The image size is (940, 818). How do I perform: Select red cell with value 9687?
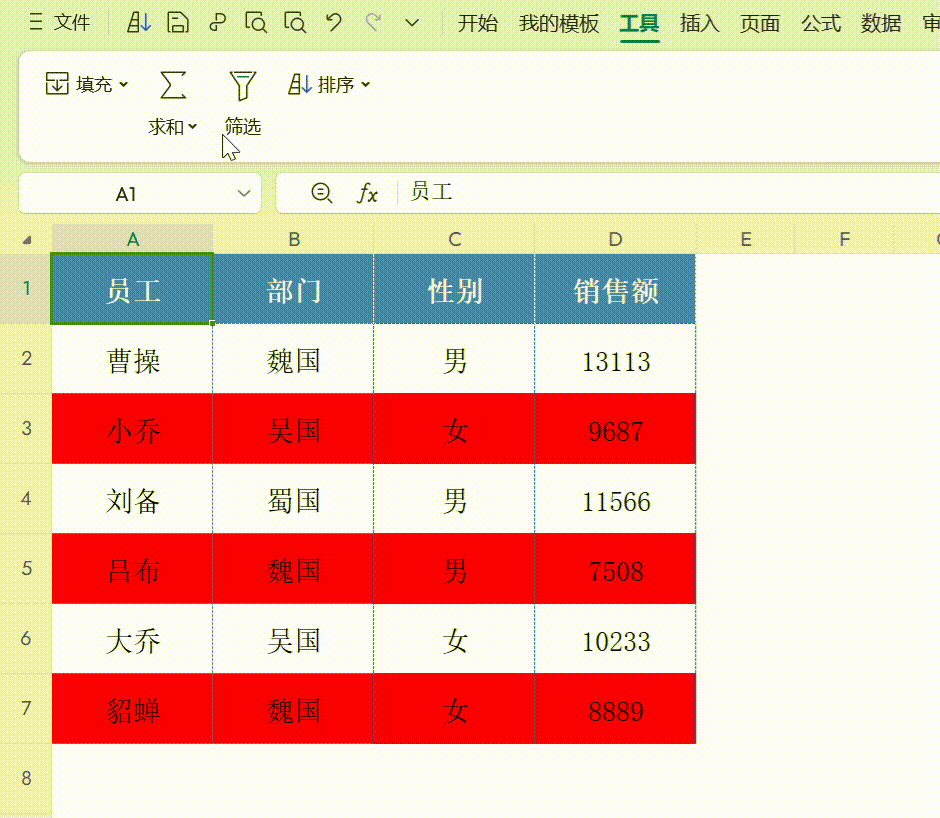point(615,429)
